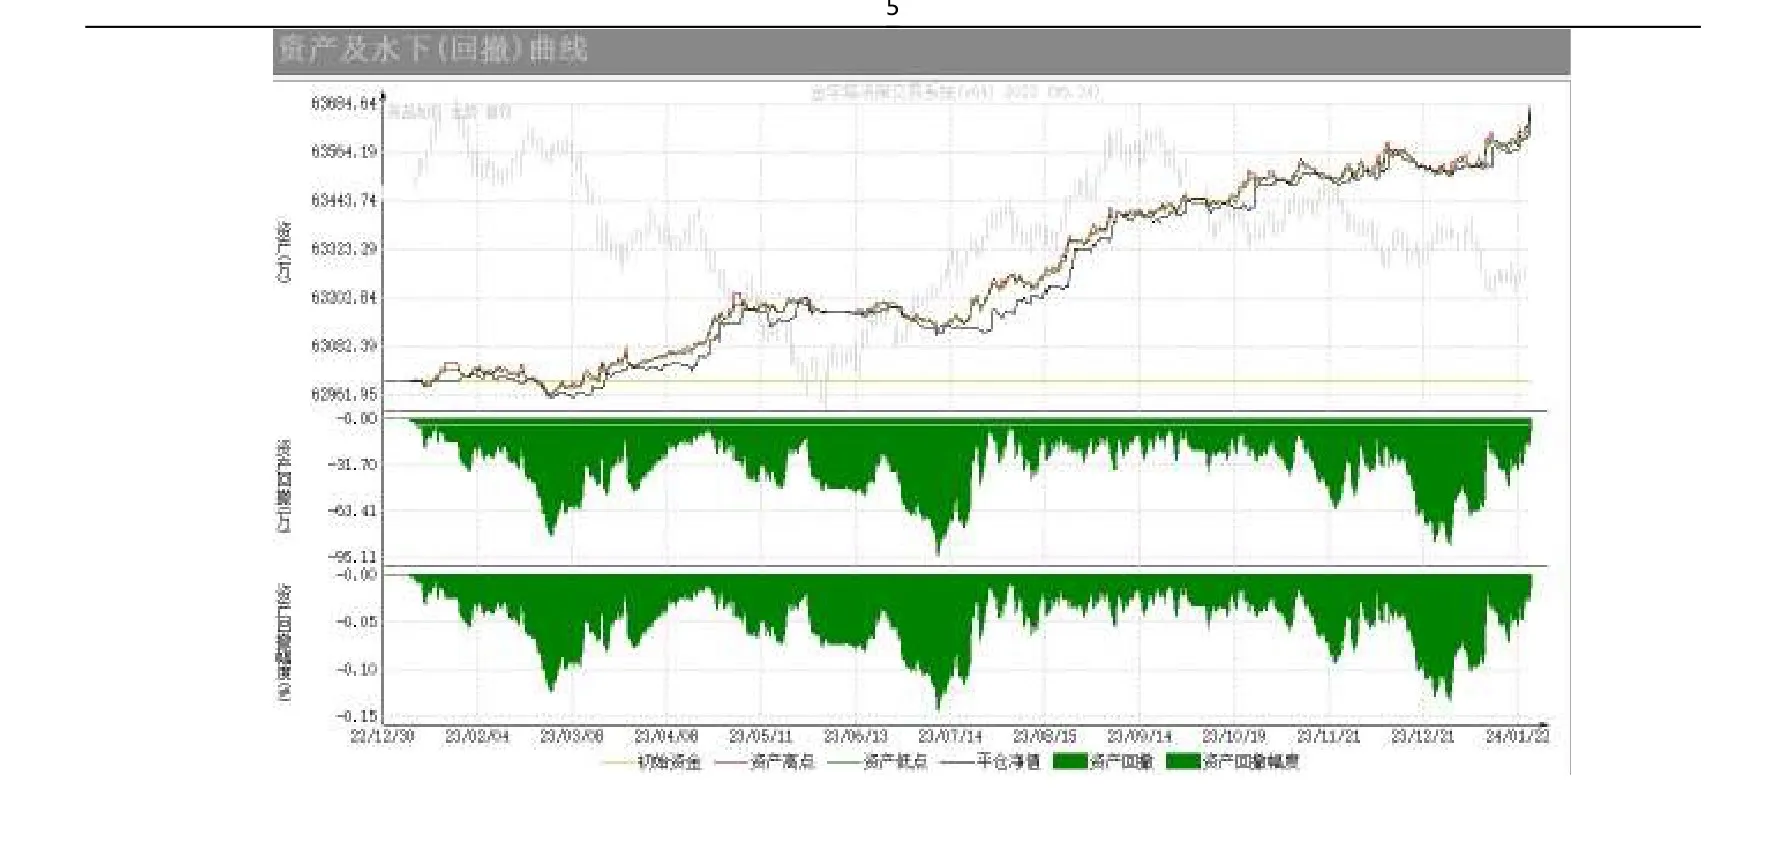Click the 23/03/08 date label
1786x860 pixels.
[x=571, y=736]
